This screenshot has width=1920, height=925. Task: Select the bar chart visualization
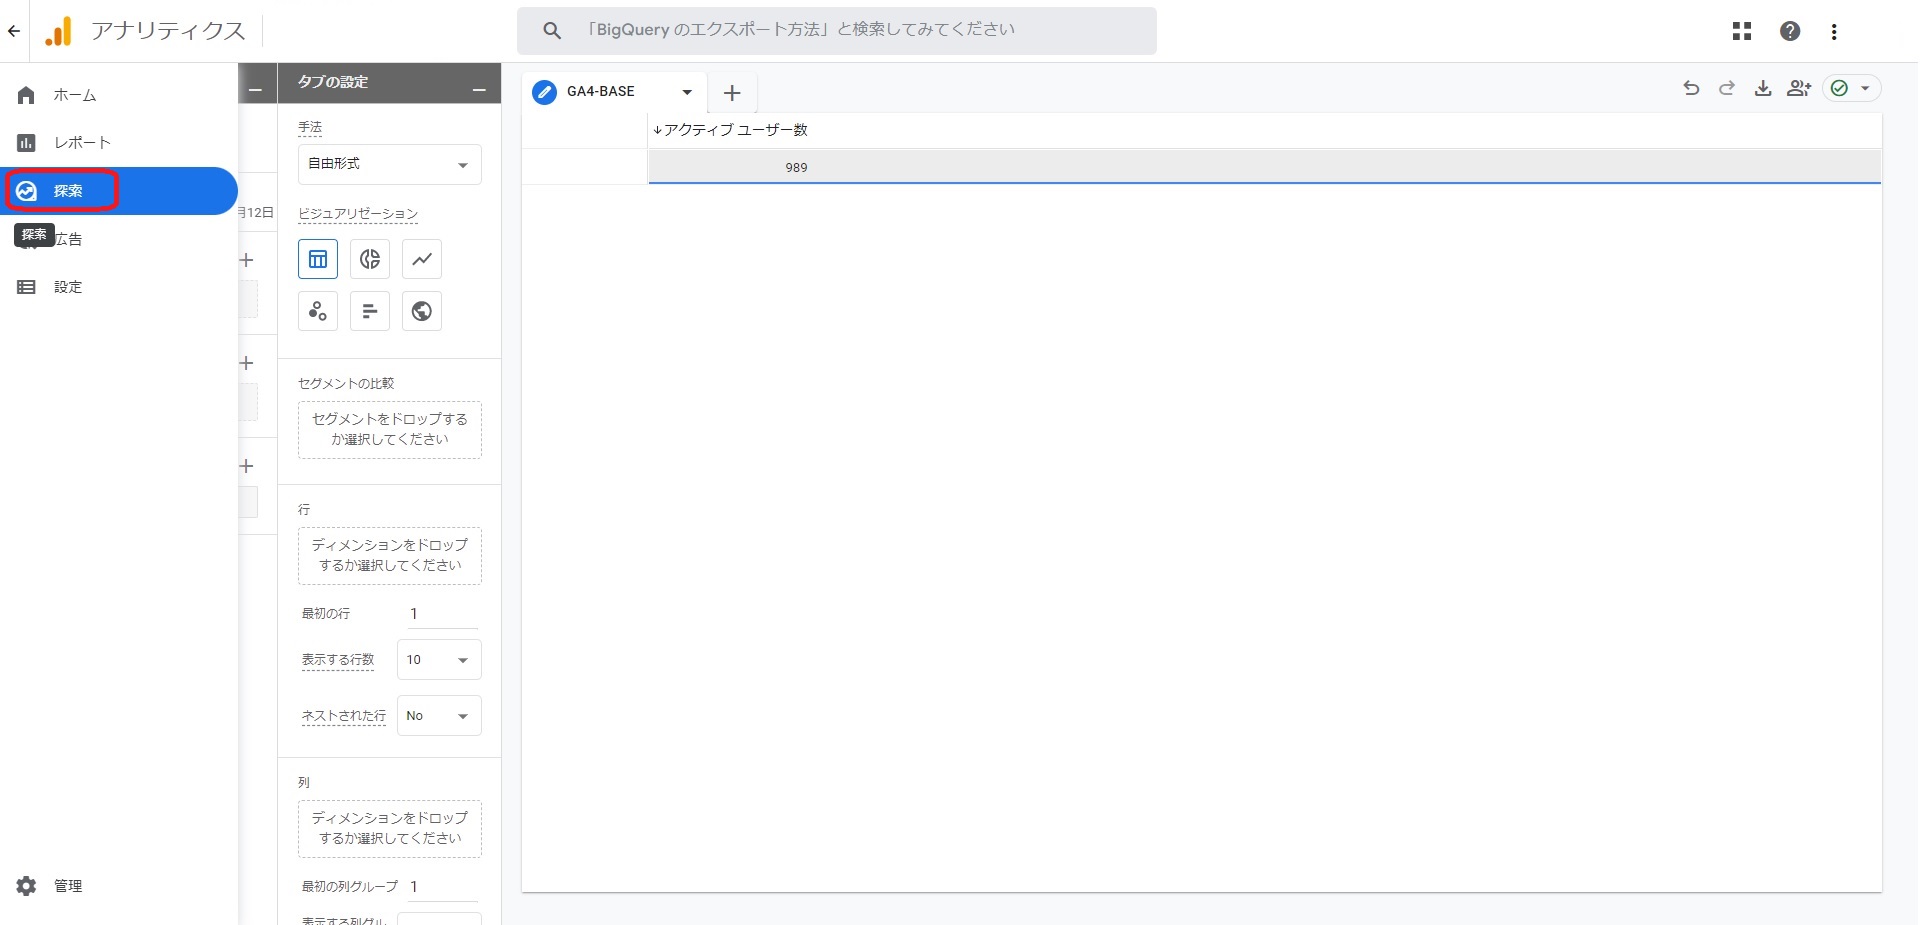pyautogui.click(x=370, y=311)
